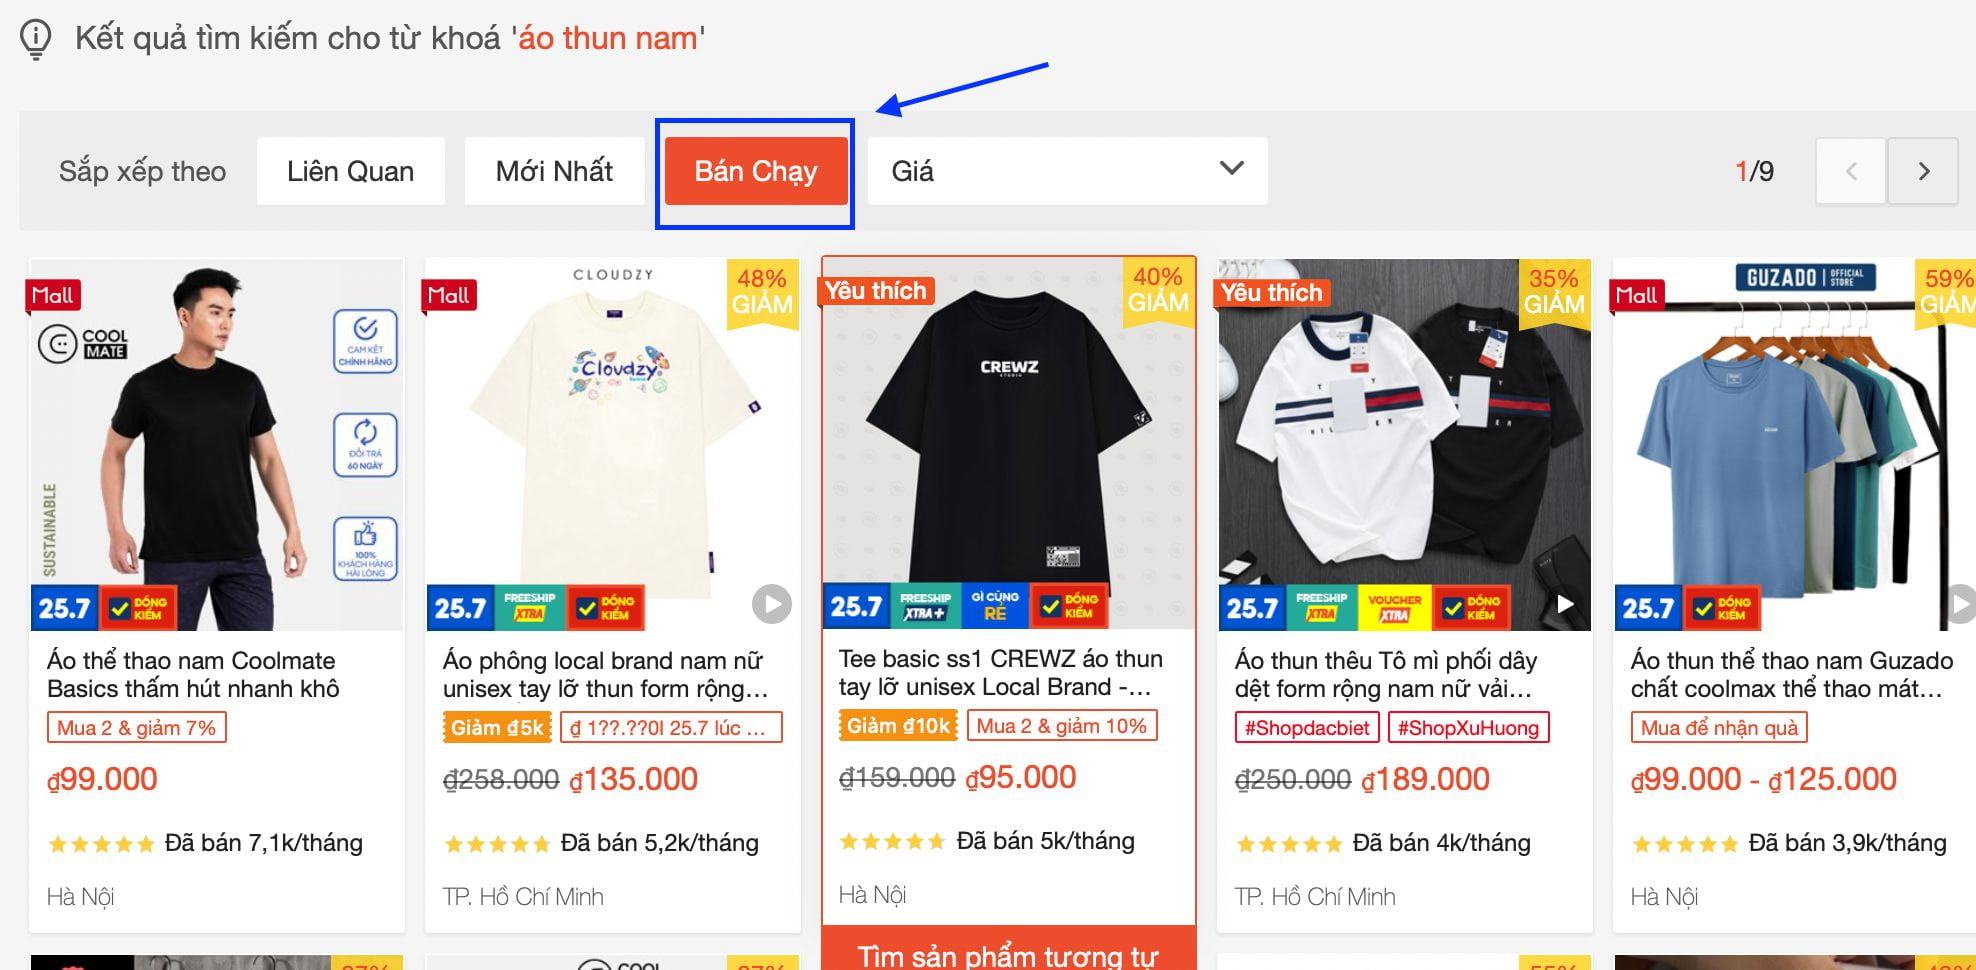Click price range ₫99.000 - ₫125.000
Image resolution: width=1976 pixels, height=970 pixels.
pos(1764,779)
